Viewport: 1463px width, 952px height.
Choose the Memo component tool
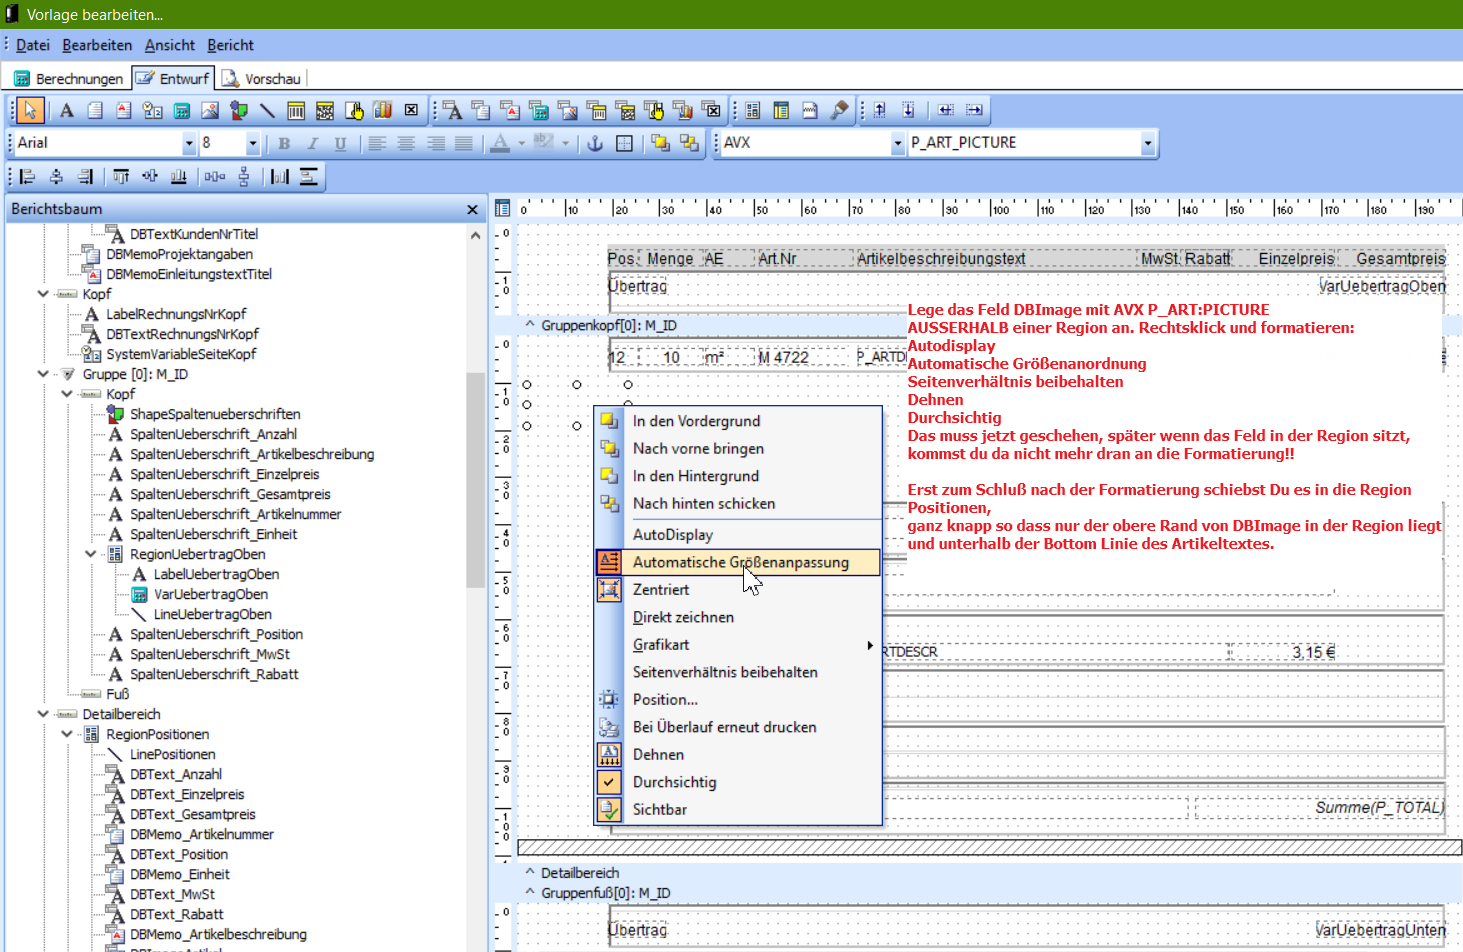click(x=95, y=110)
